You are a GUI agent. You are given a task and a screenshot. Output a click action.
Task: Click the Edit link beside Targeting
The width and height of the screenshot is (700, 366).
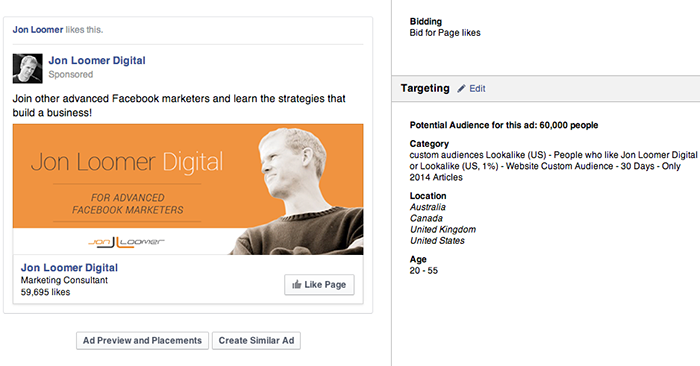point(477,89)
